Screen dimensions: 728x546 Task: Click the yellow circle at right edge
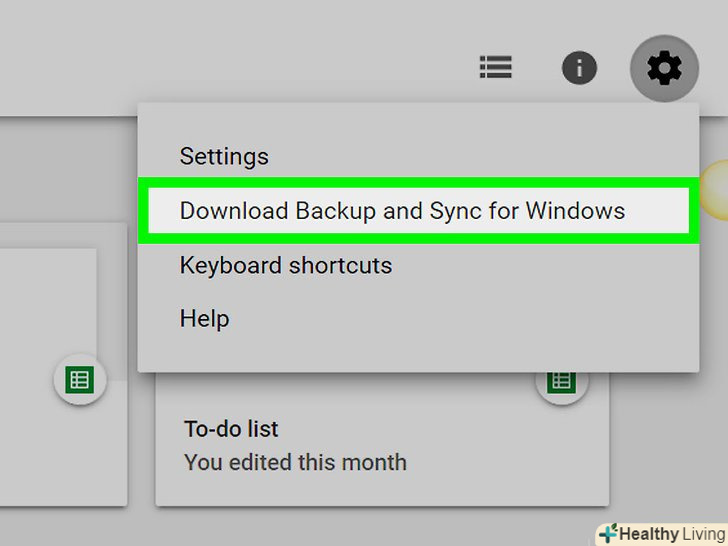point(716,190)
